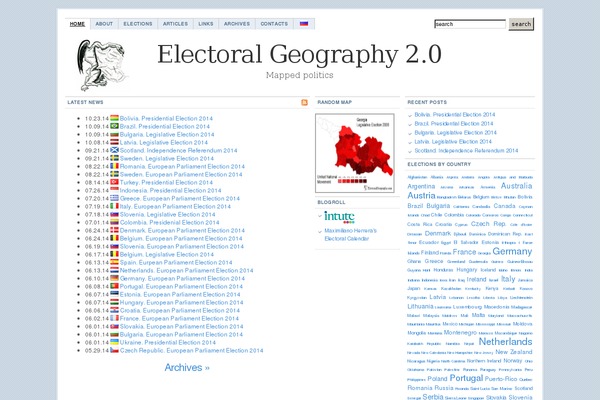Click the Denmark flag icon in the news list

(x=114, y=230)
